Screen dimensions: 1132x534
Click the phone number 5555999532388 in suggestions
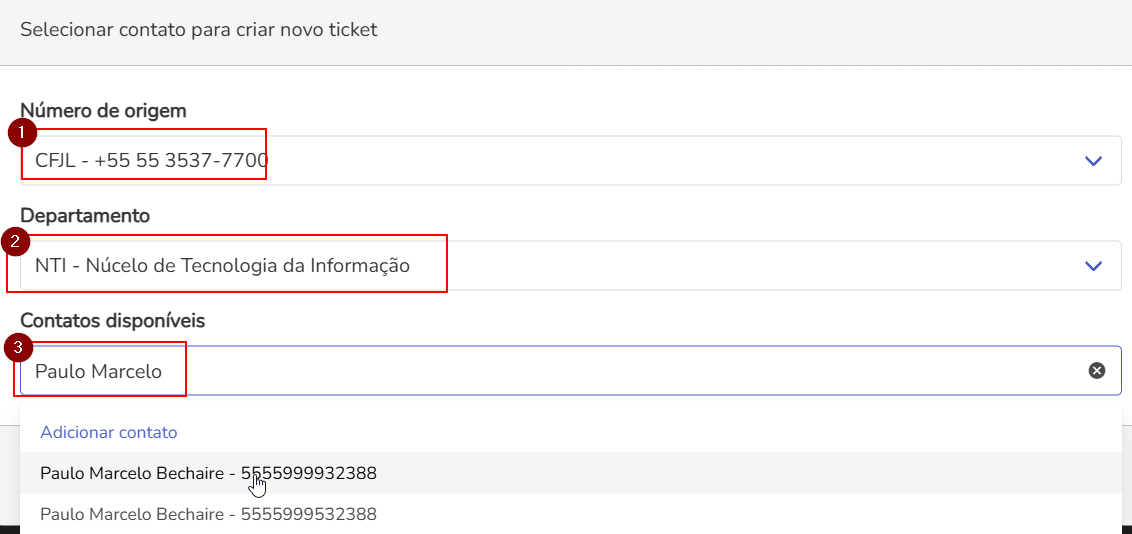(309, 515)
